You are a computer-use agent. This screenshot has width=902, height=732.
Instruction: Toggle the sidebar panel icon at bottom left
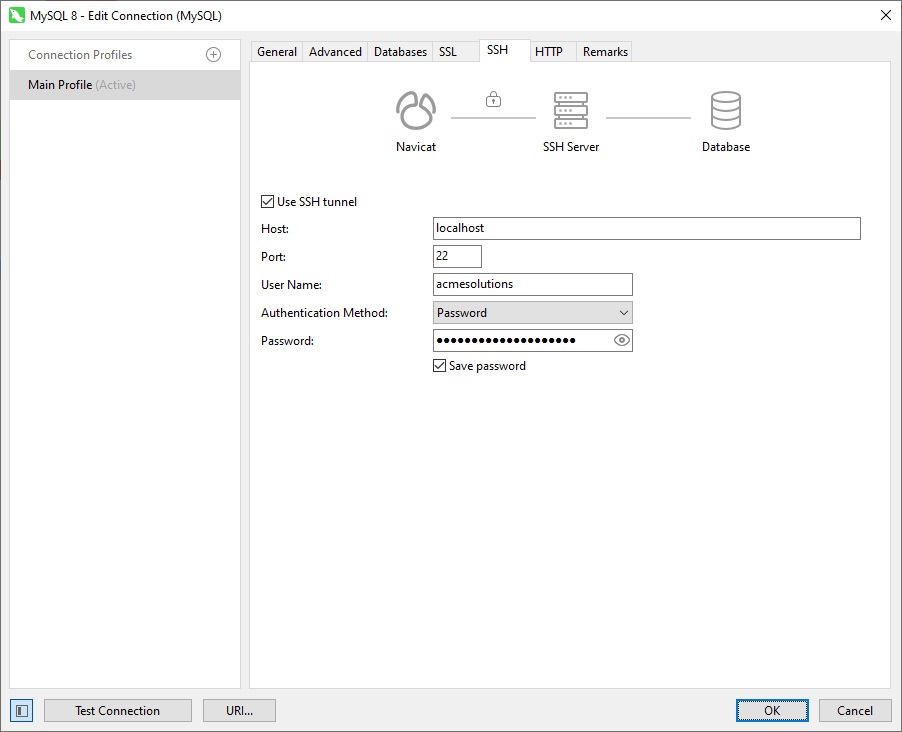(x=22, y=711)
